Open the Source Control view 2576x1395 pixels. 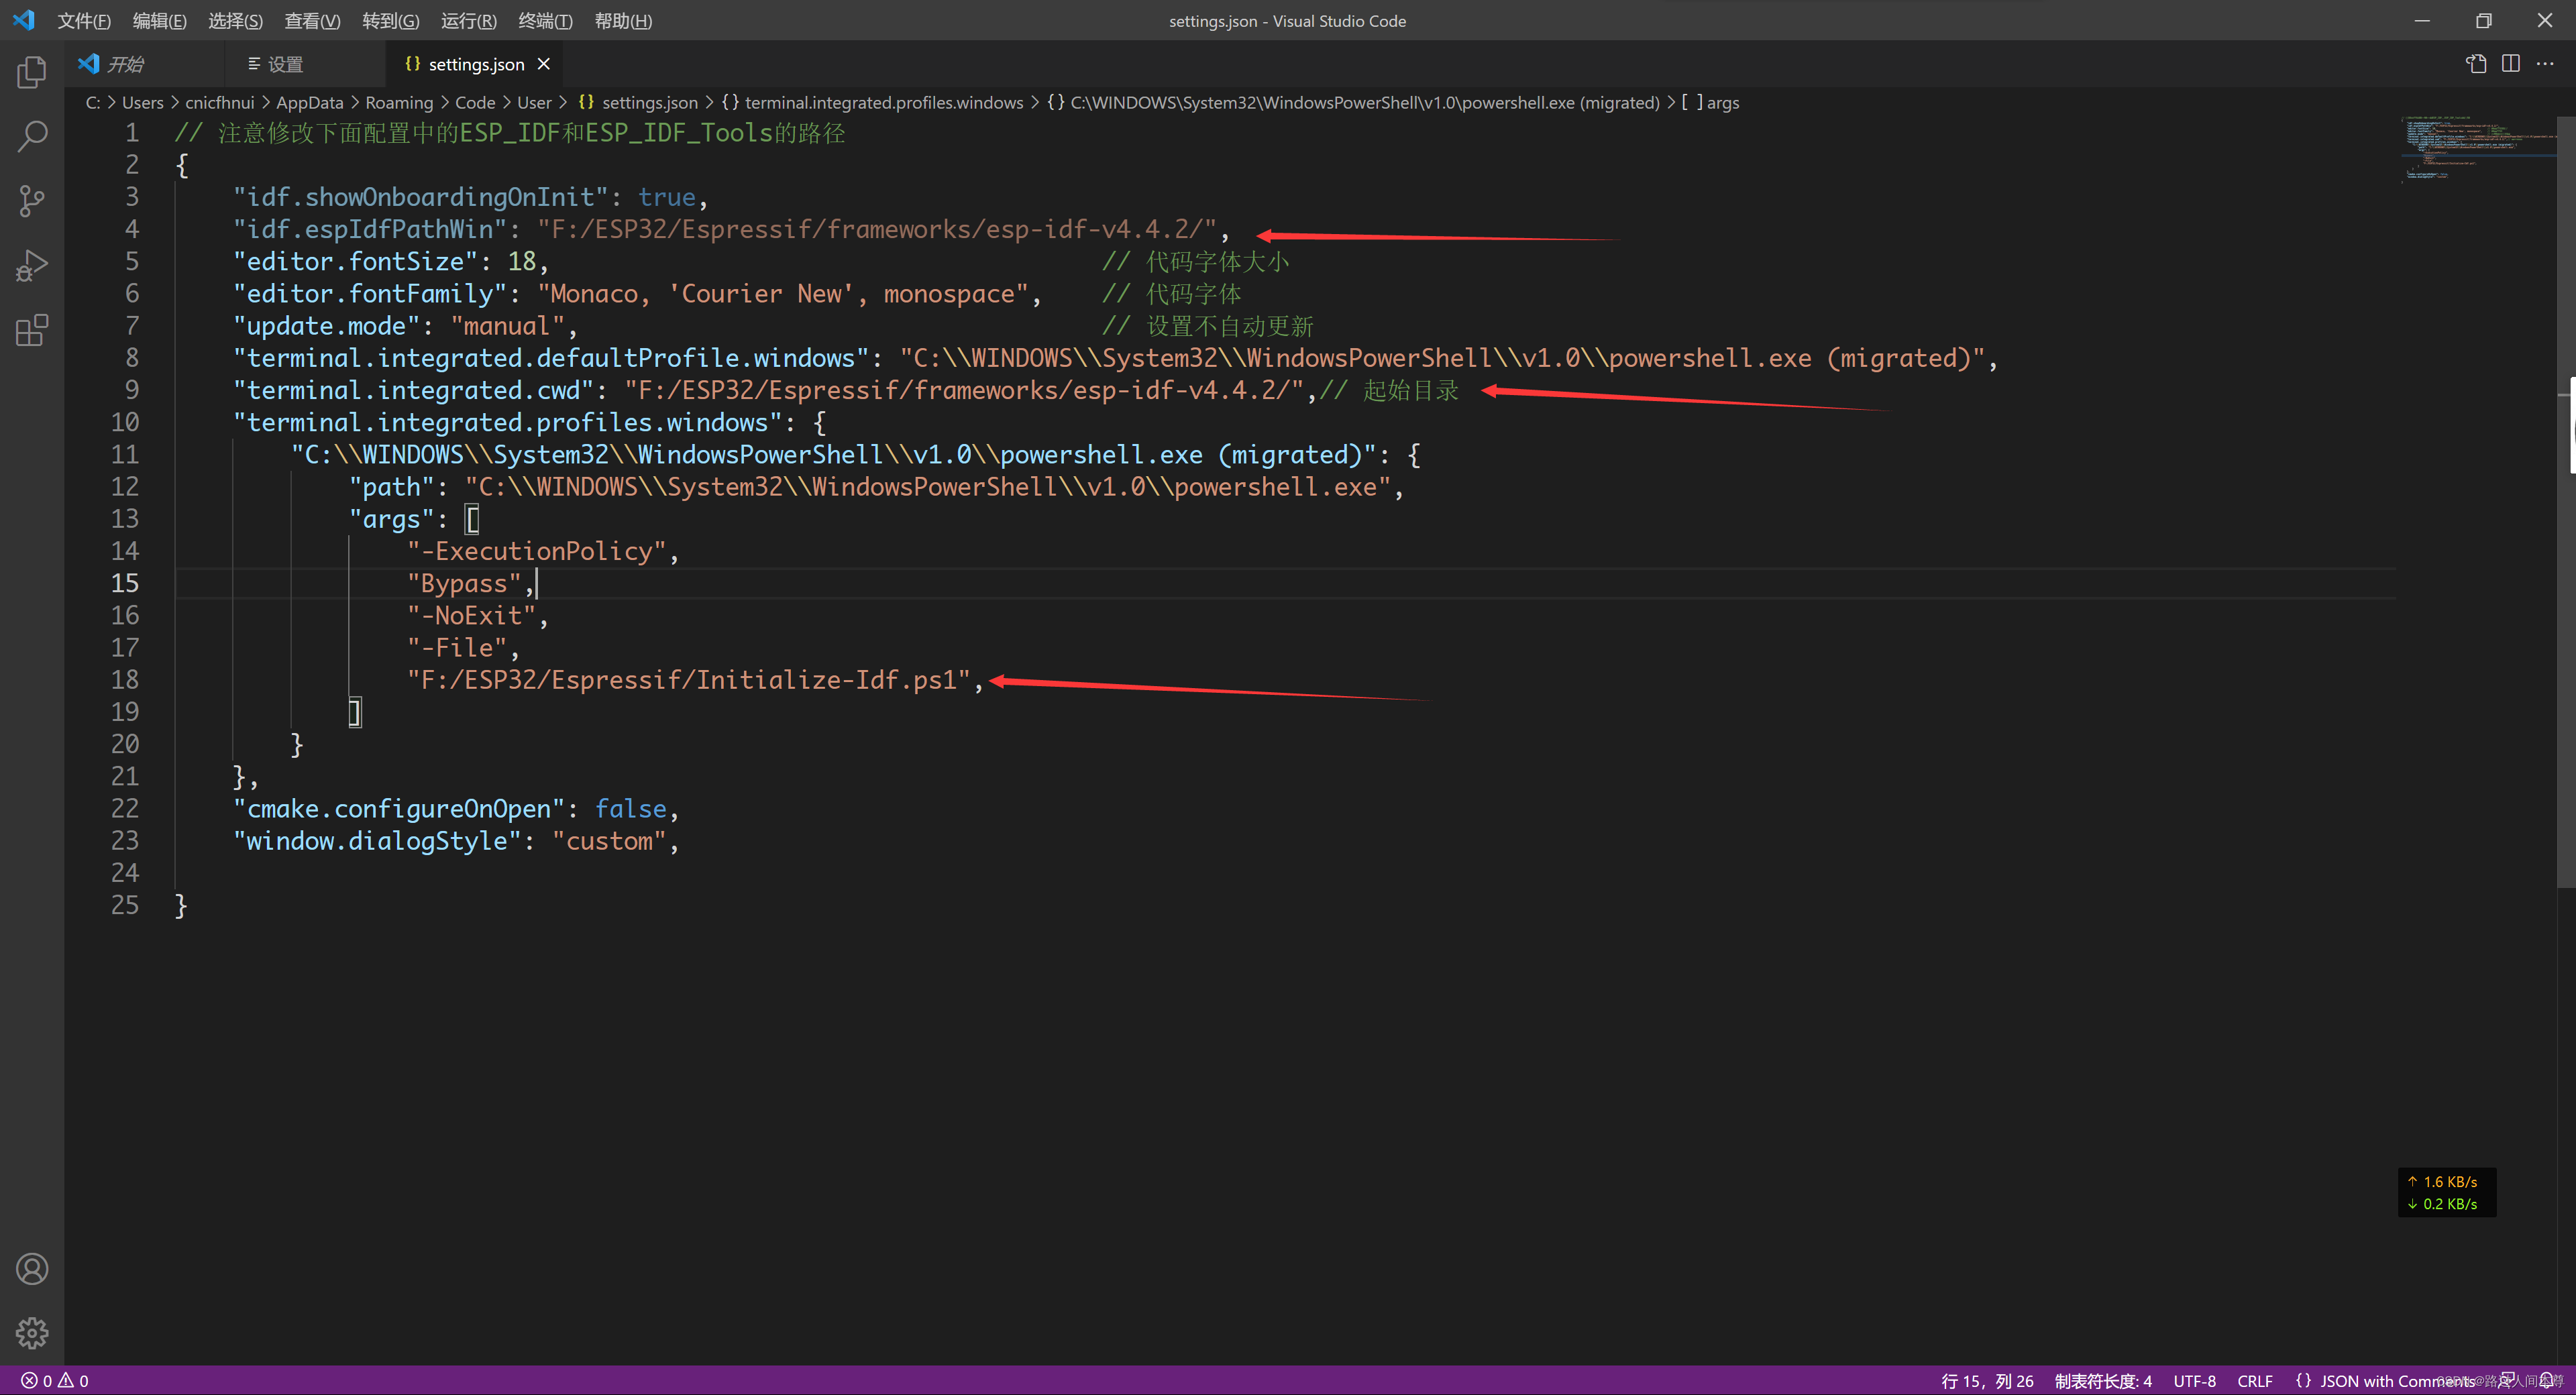click(x=32, y=200)
